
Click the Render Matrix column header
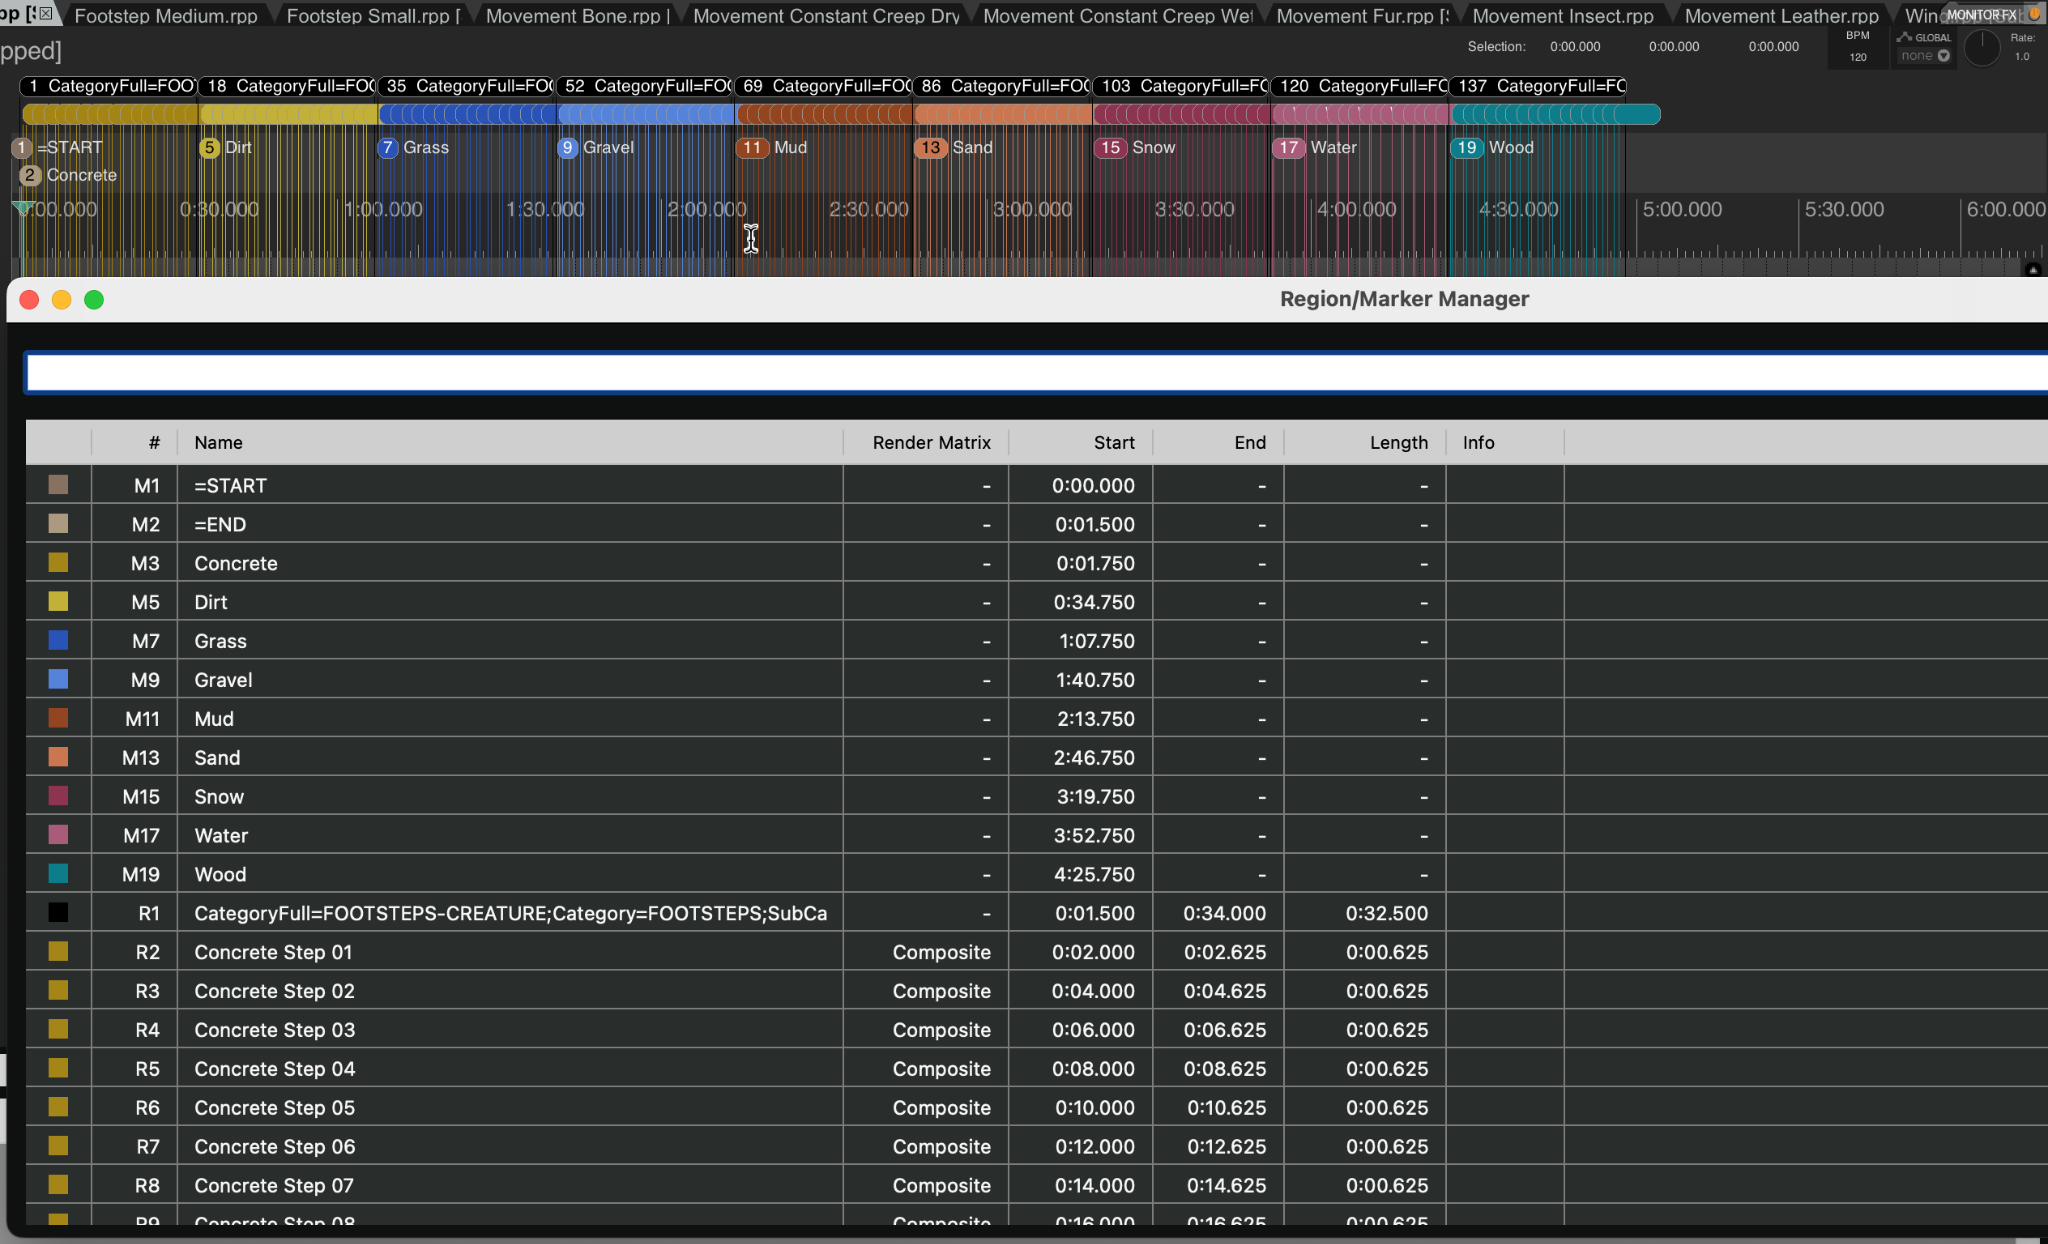(x=930, y=442)
